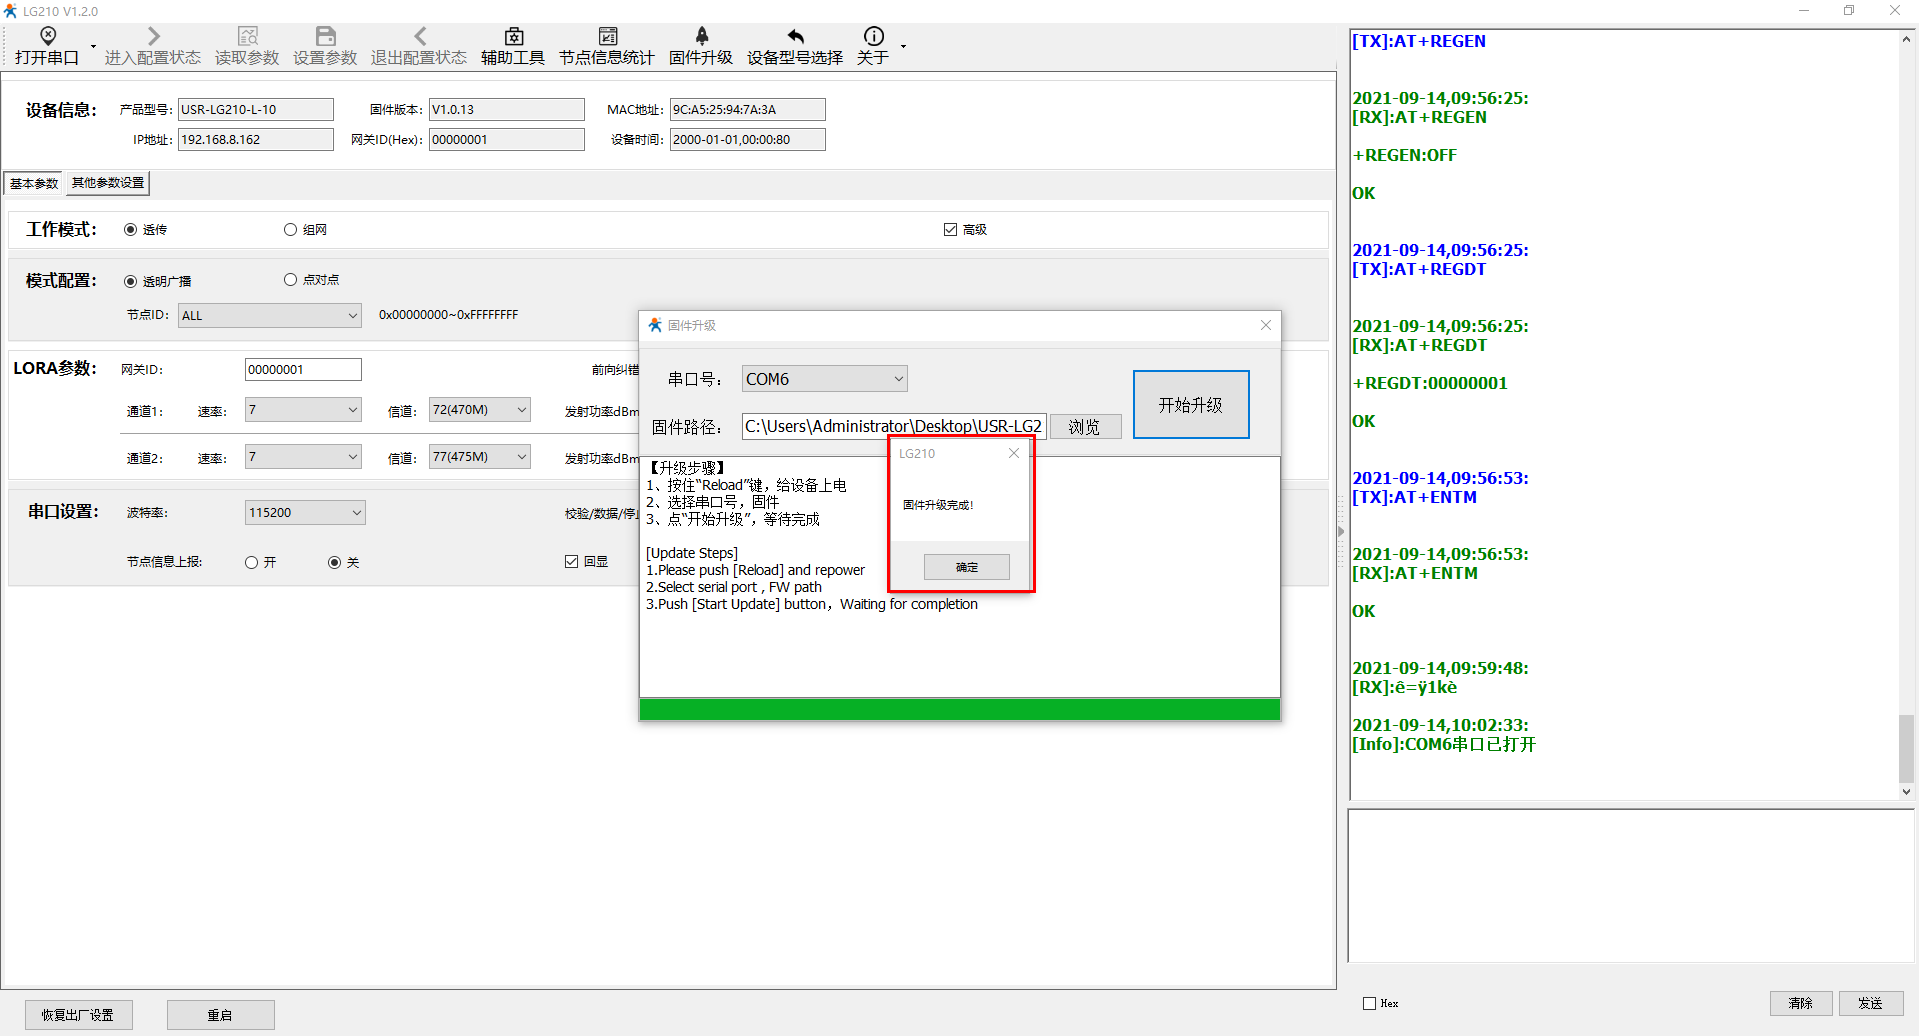The image size is (1919, 1036).
Task: Click the green firmware upgrade progress bar
Action: pyautogui.click(x=959, y=710)
